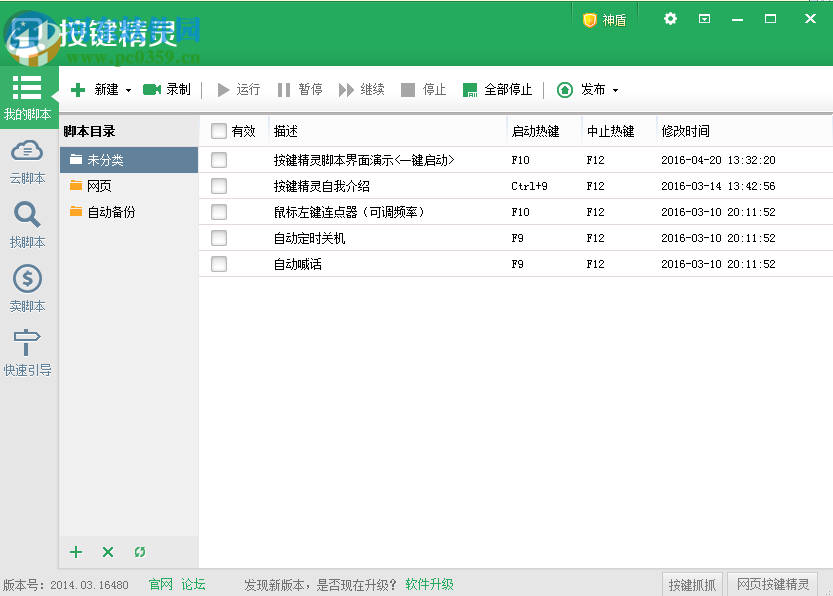The height and width of the screenshot is (596, 833).
Task: Click the 按键抓抓 button
Action: coord(692,585)
